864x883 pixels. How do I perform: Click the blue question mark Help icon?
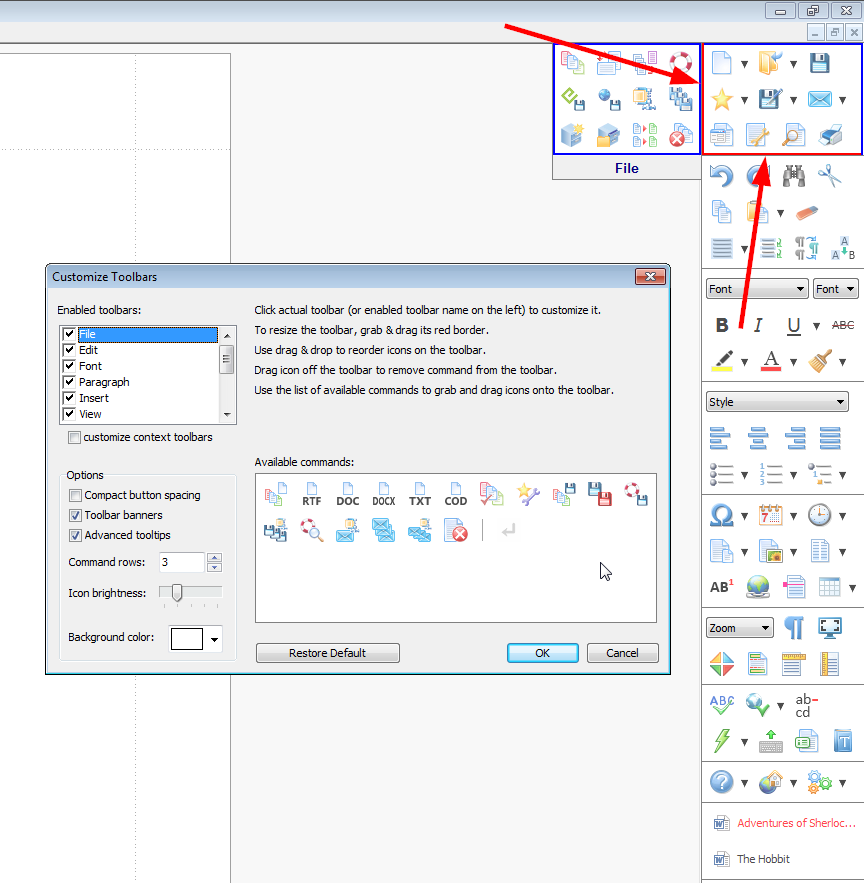click(722, 781)
